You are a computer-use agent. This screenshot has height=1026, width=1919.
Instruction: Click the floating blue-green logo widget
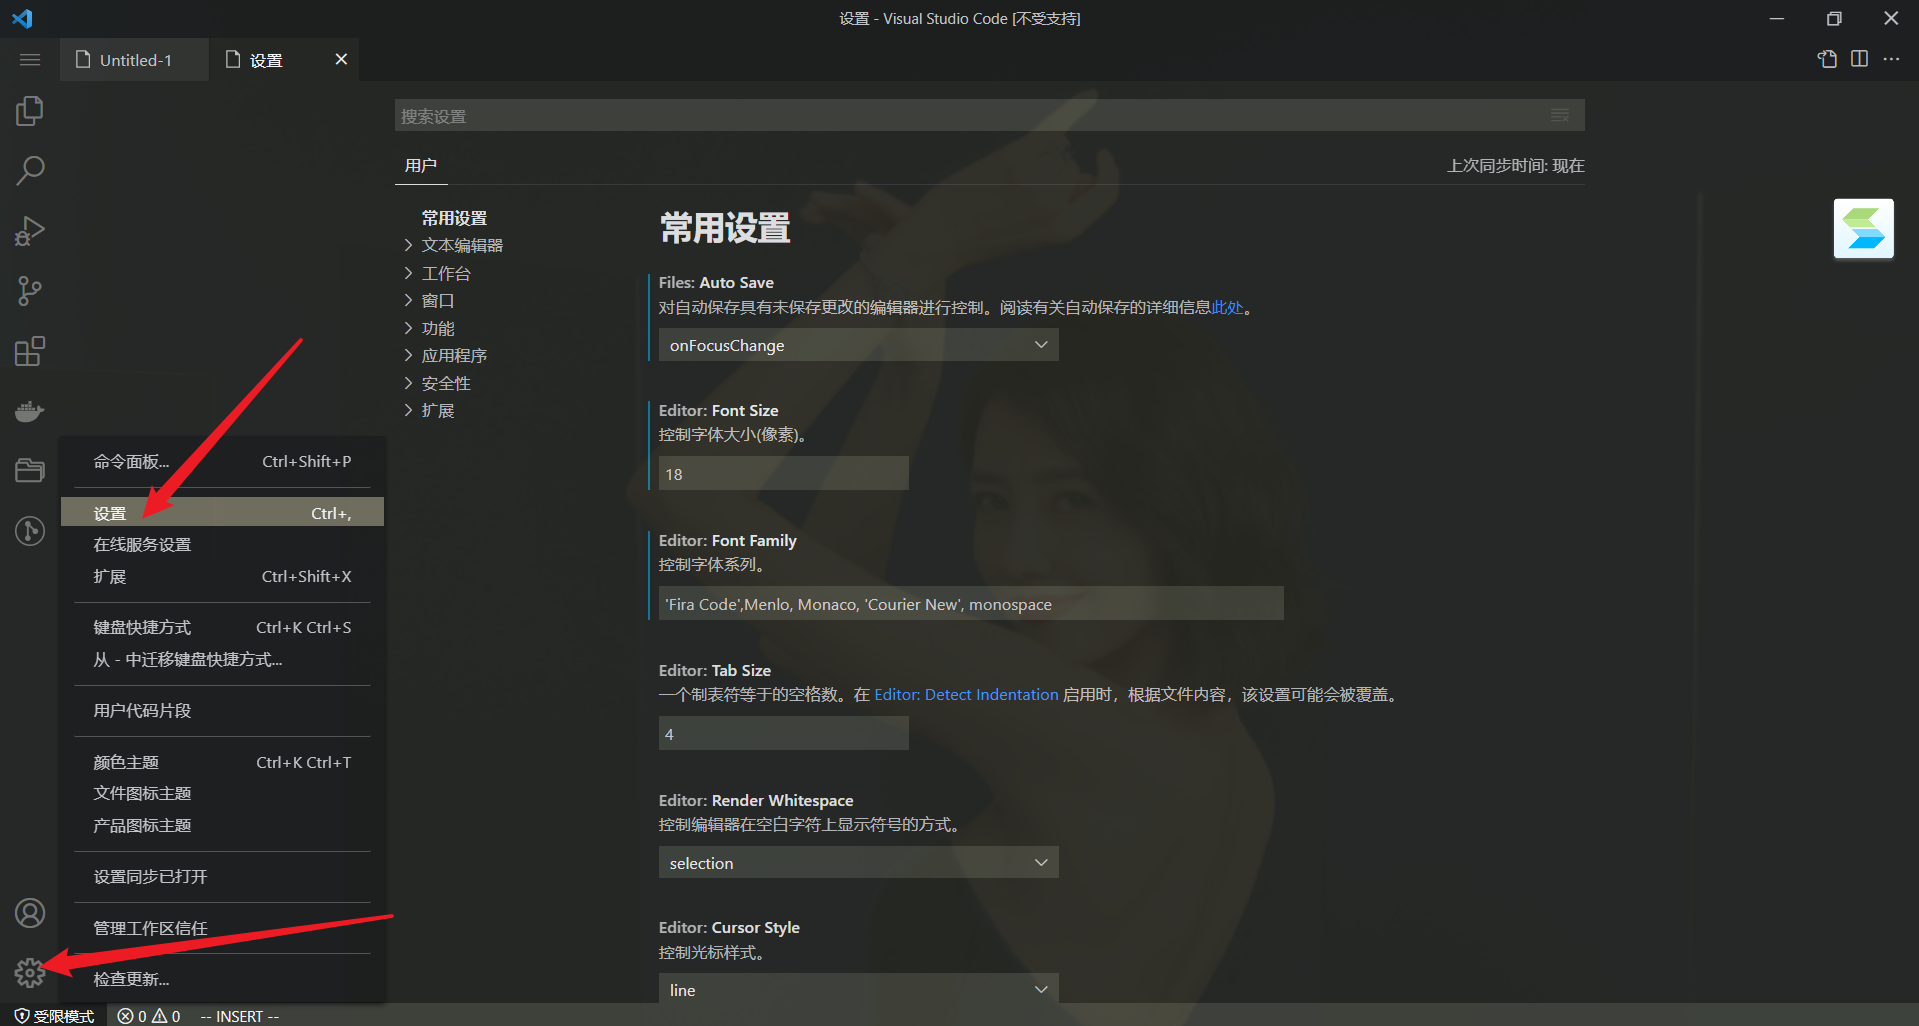click(1863, 228)
